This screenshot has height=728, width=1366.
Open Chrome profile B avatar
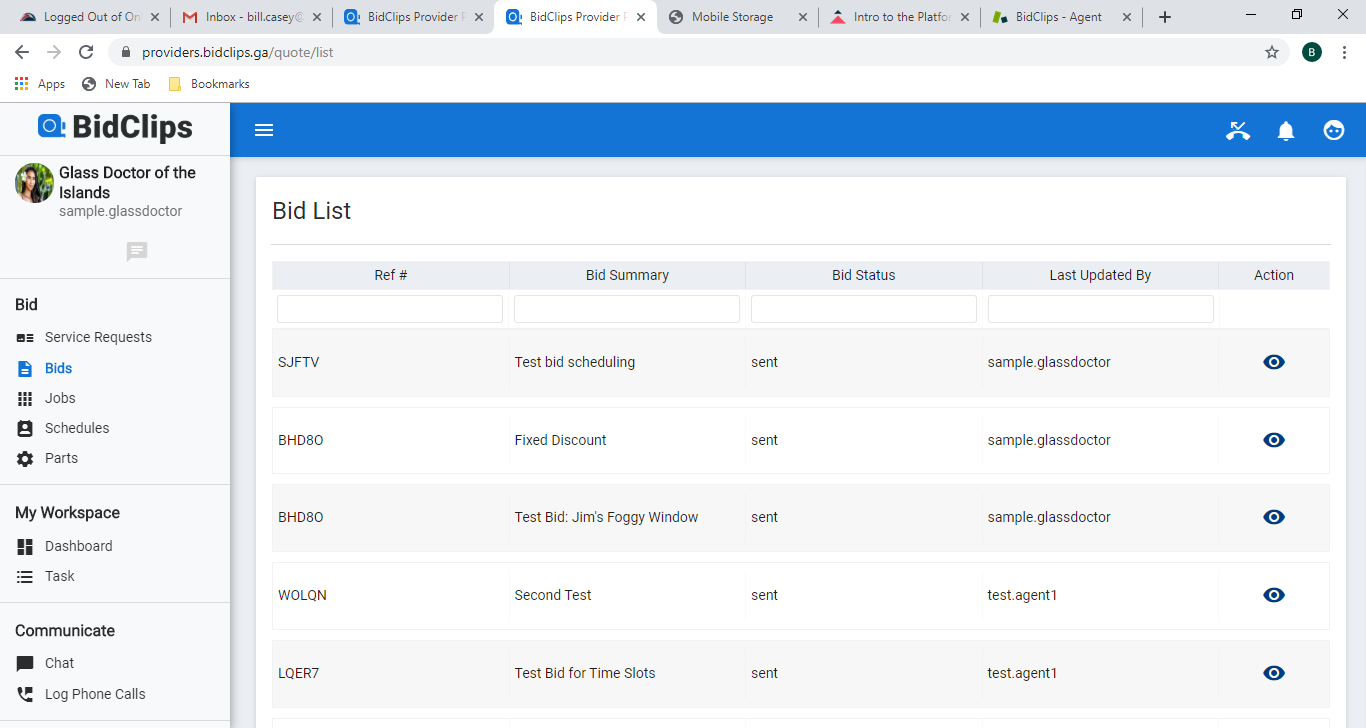(x=1312, y=52)
